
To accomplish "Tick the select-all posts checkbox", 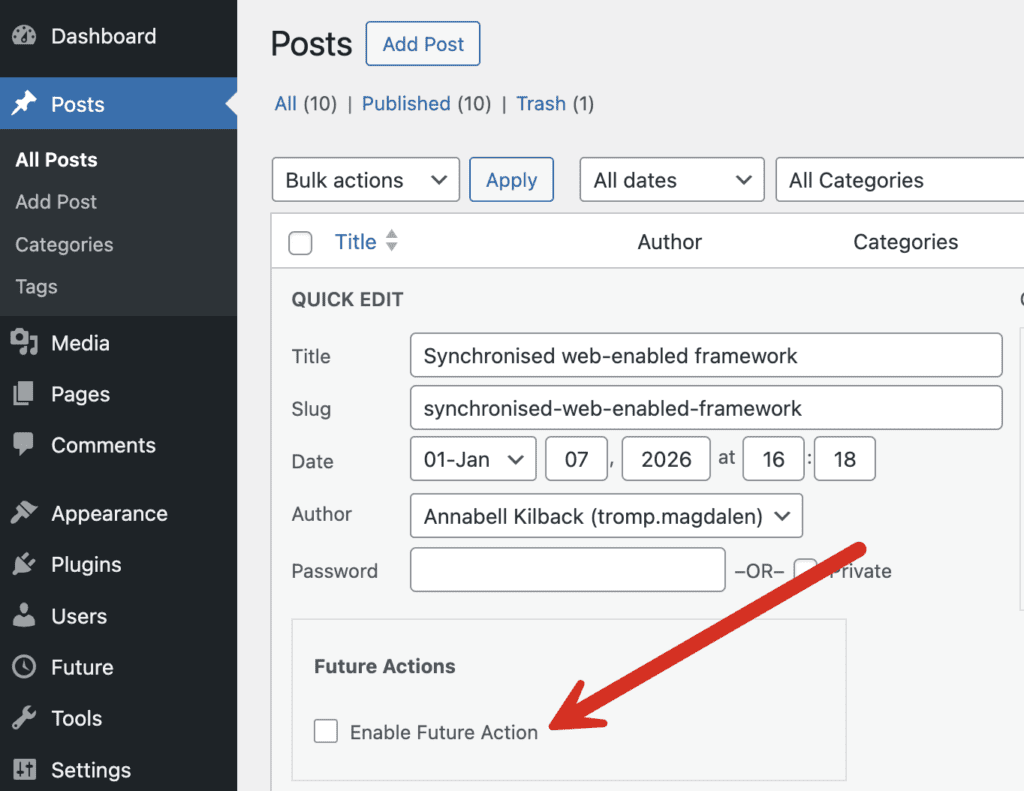I will point(300,243).
